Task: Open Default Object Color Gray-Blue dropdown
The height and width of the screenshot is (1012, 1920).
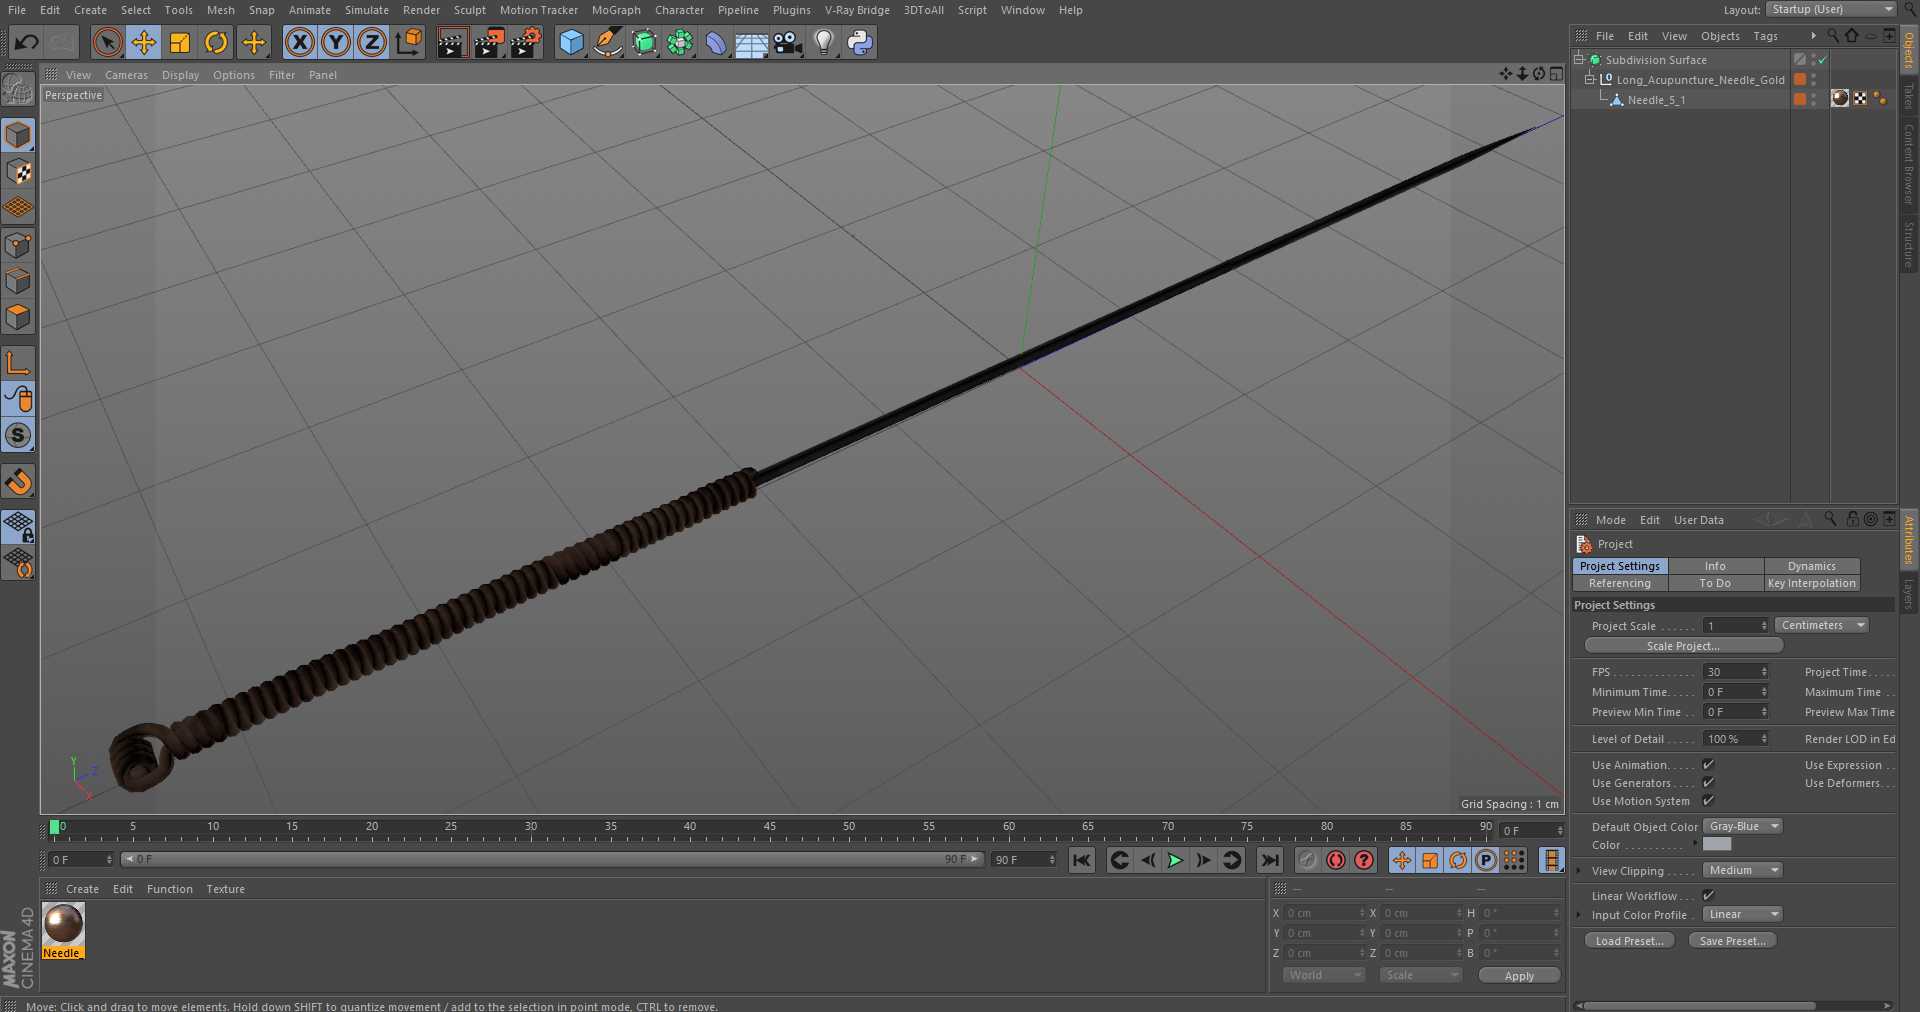Action: pos(1743,826)
